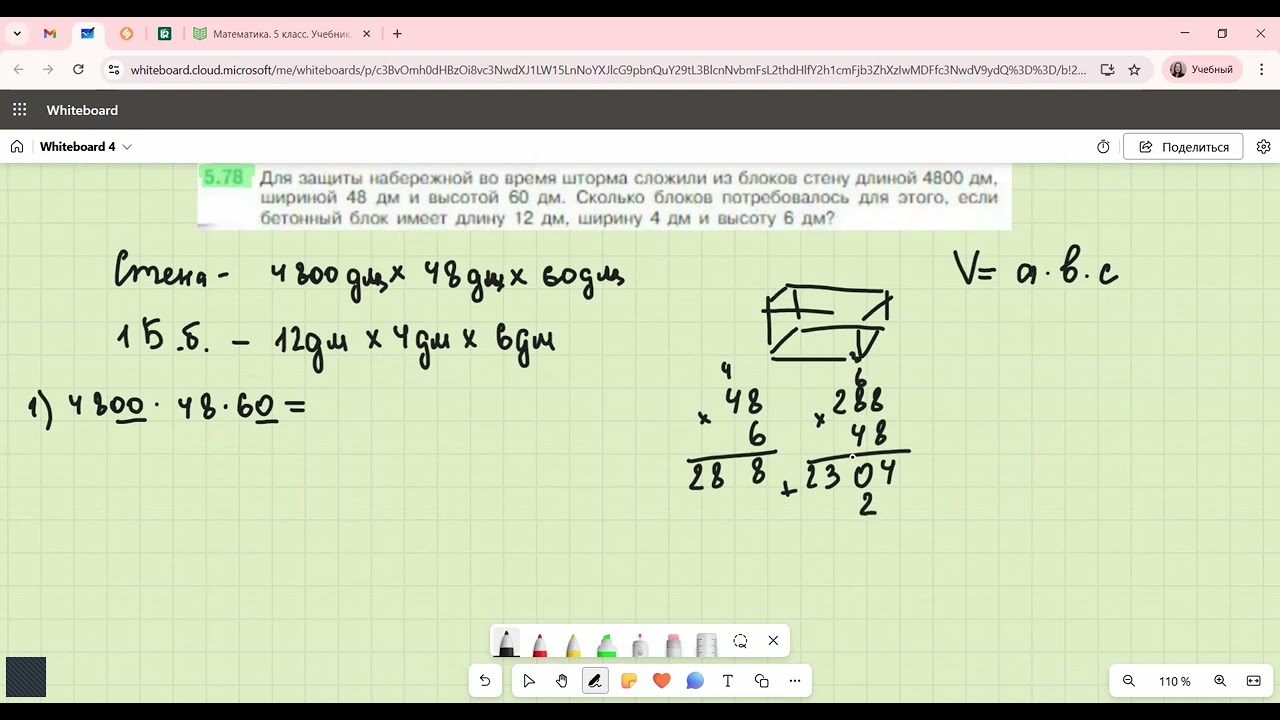Open the reactions heart tool
This screenshot has width=1280, height=720.
tap(661, 681)
